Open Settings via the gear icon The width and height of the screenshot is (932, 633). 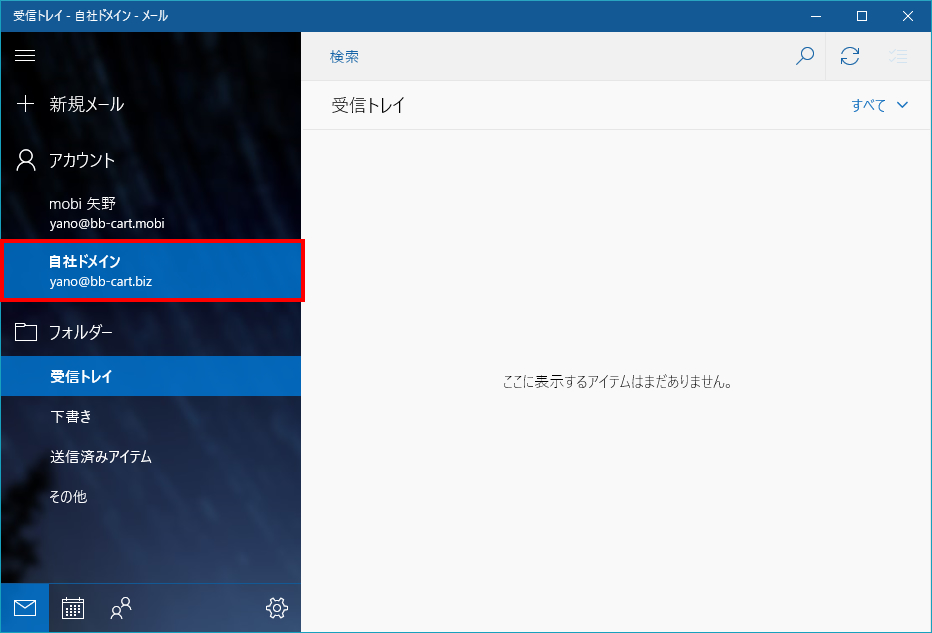tap(277, 607)
